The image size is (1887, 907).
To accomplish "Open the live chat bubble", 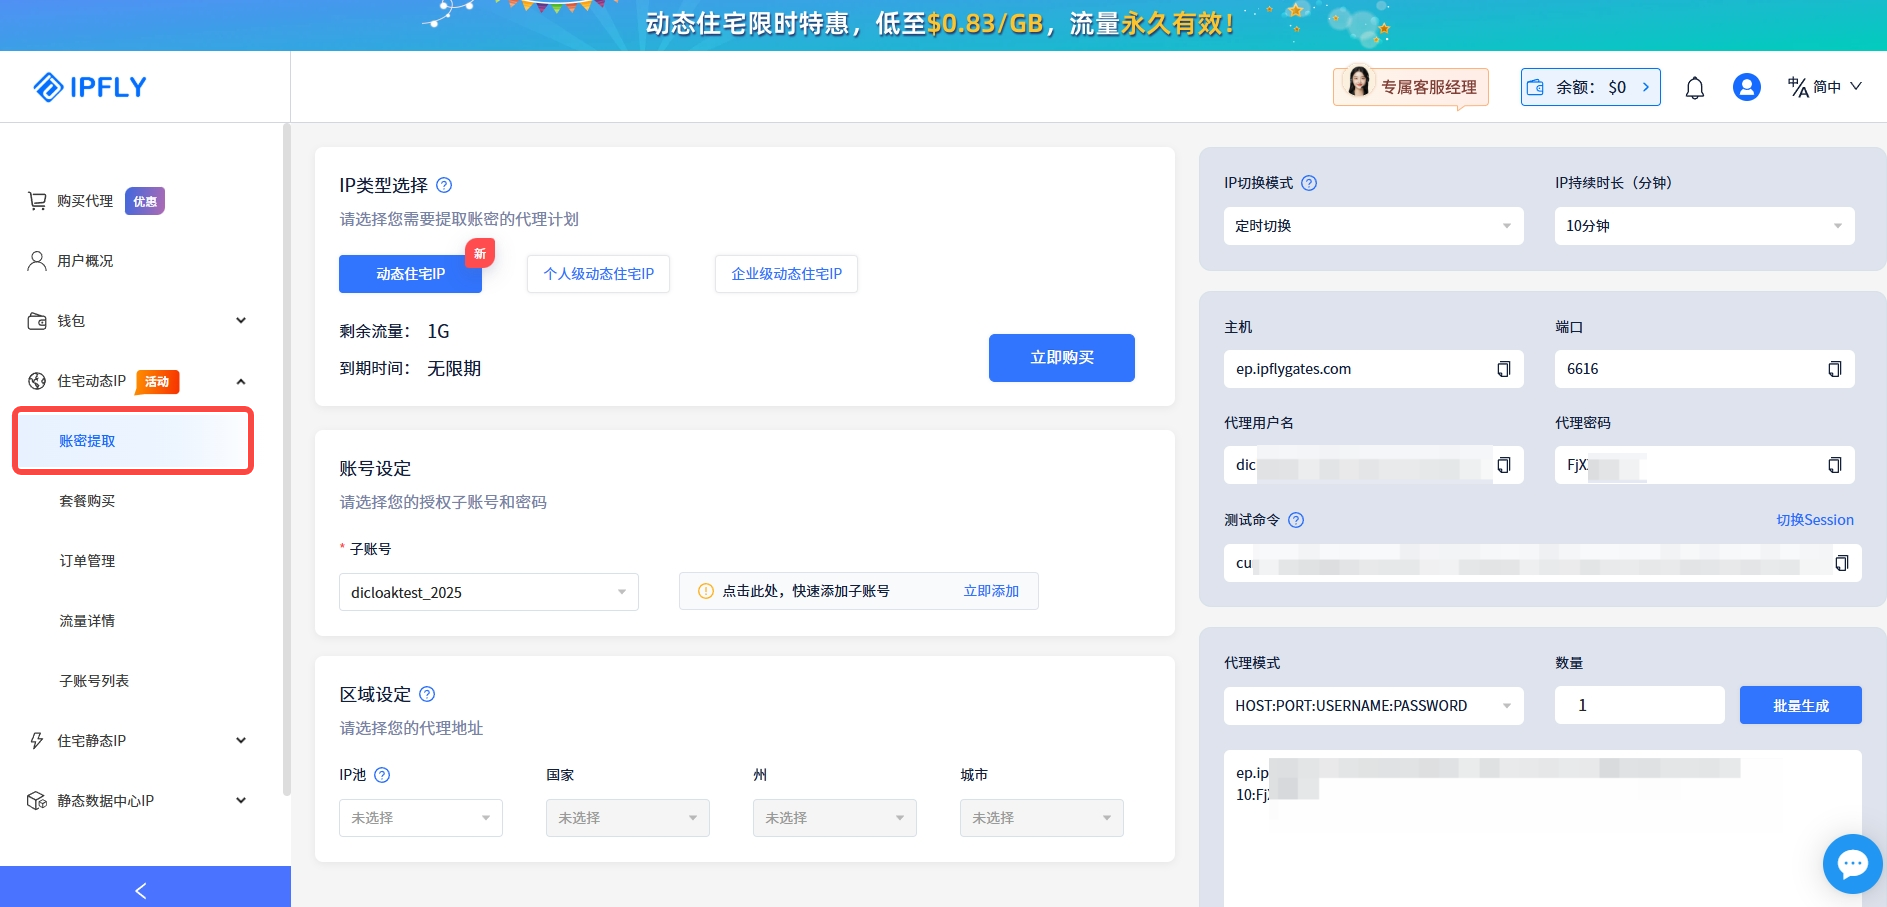I will [1852, 863].
